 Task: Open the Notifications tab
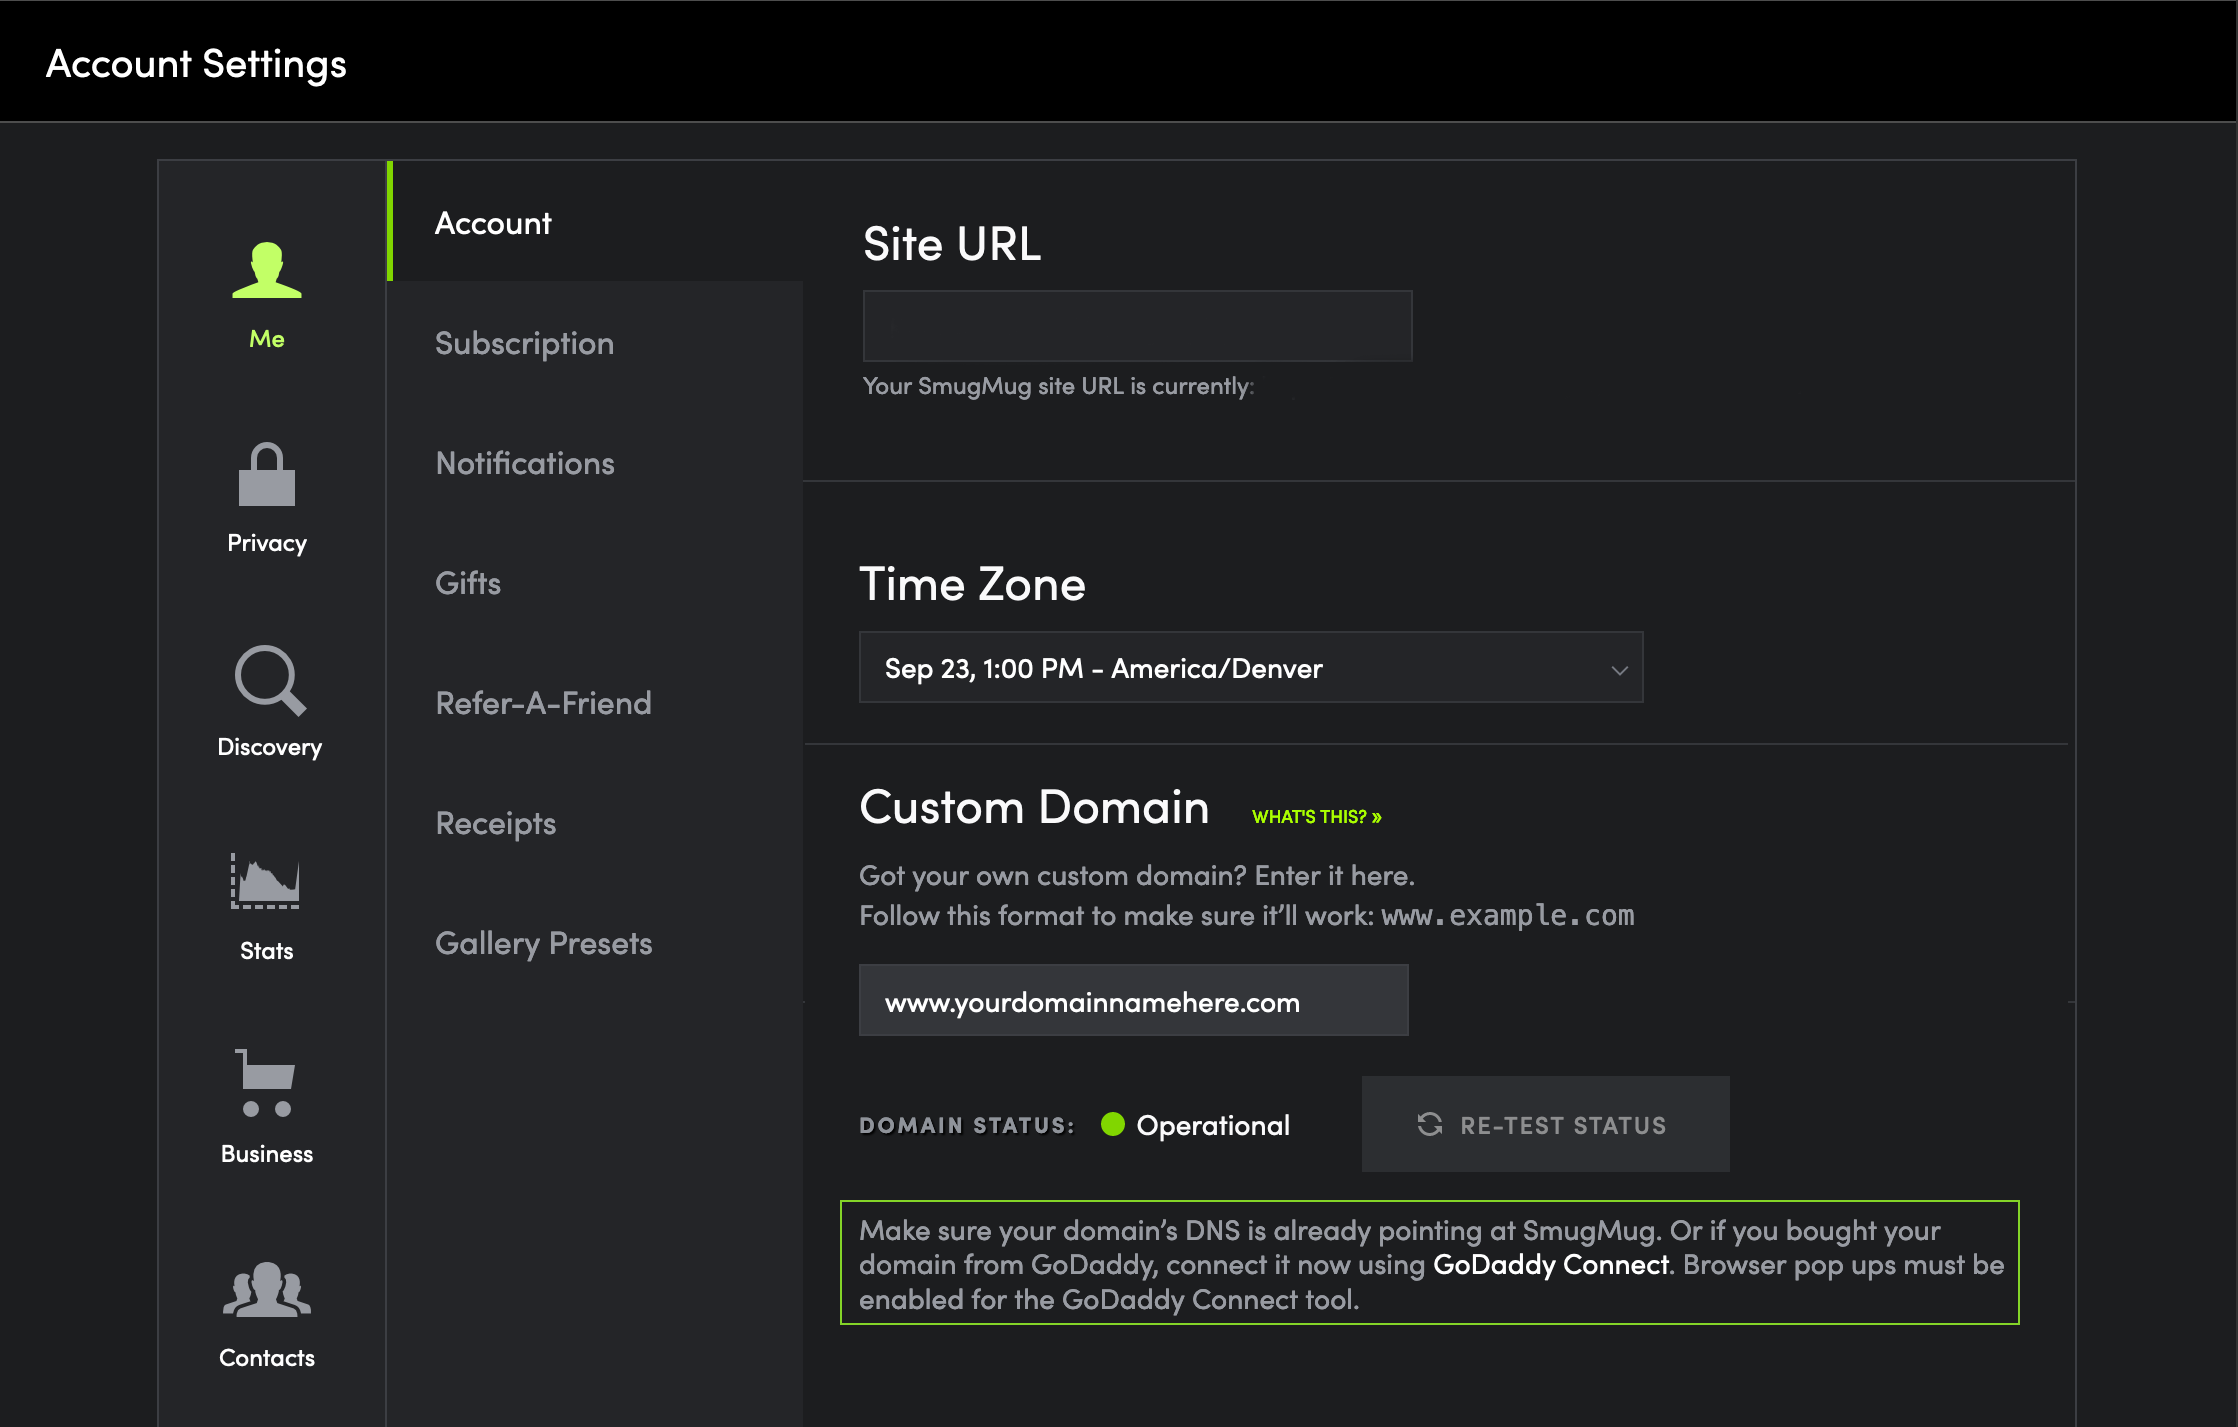pos(596,463)
